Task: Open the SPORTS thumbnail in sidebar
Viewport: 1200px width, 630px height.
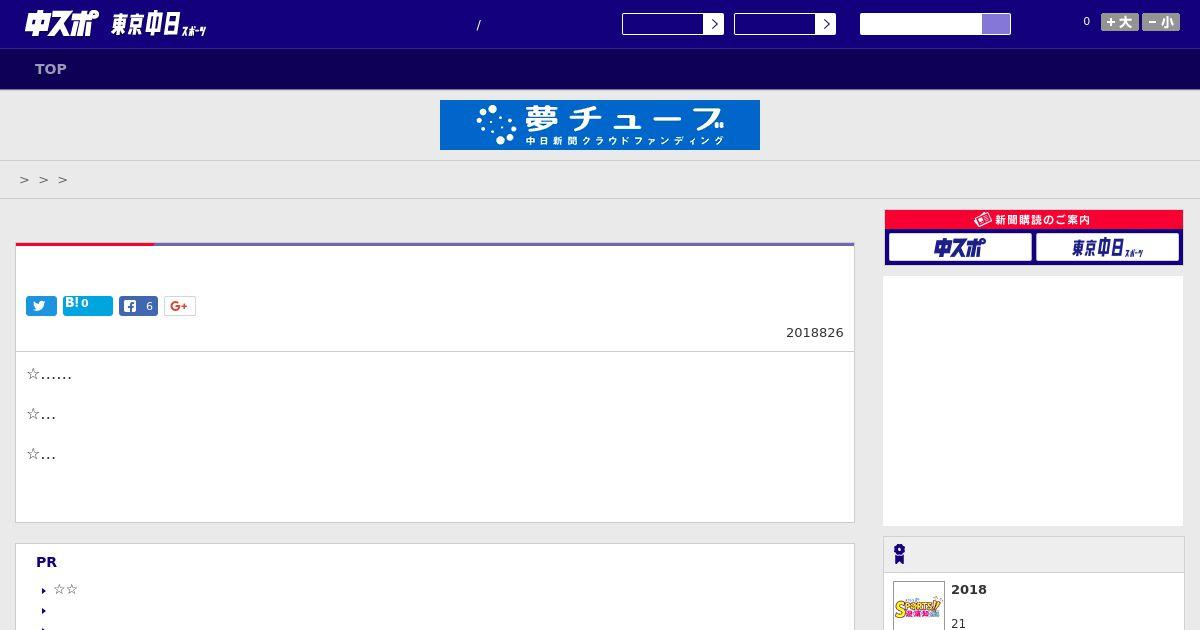Action: tap(919, 606)
